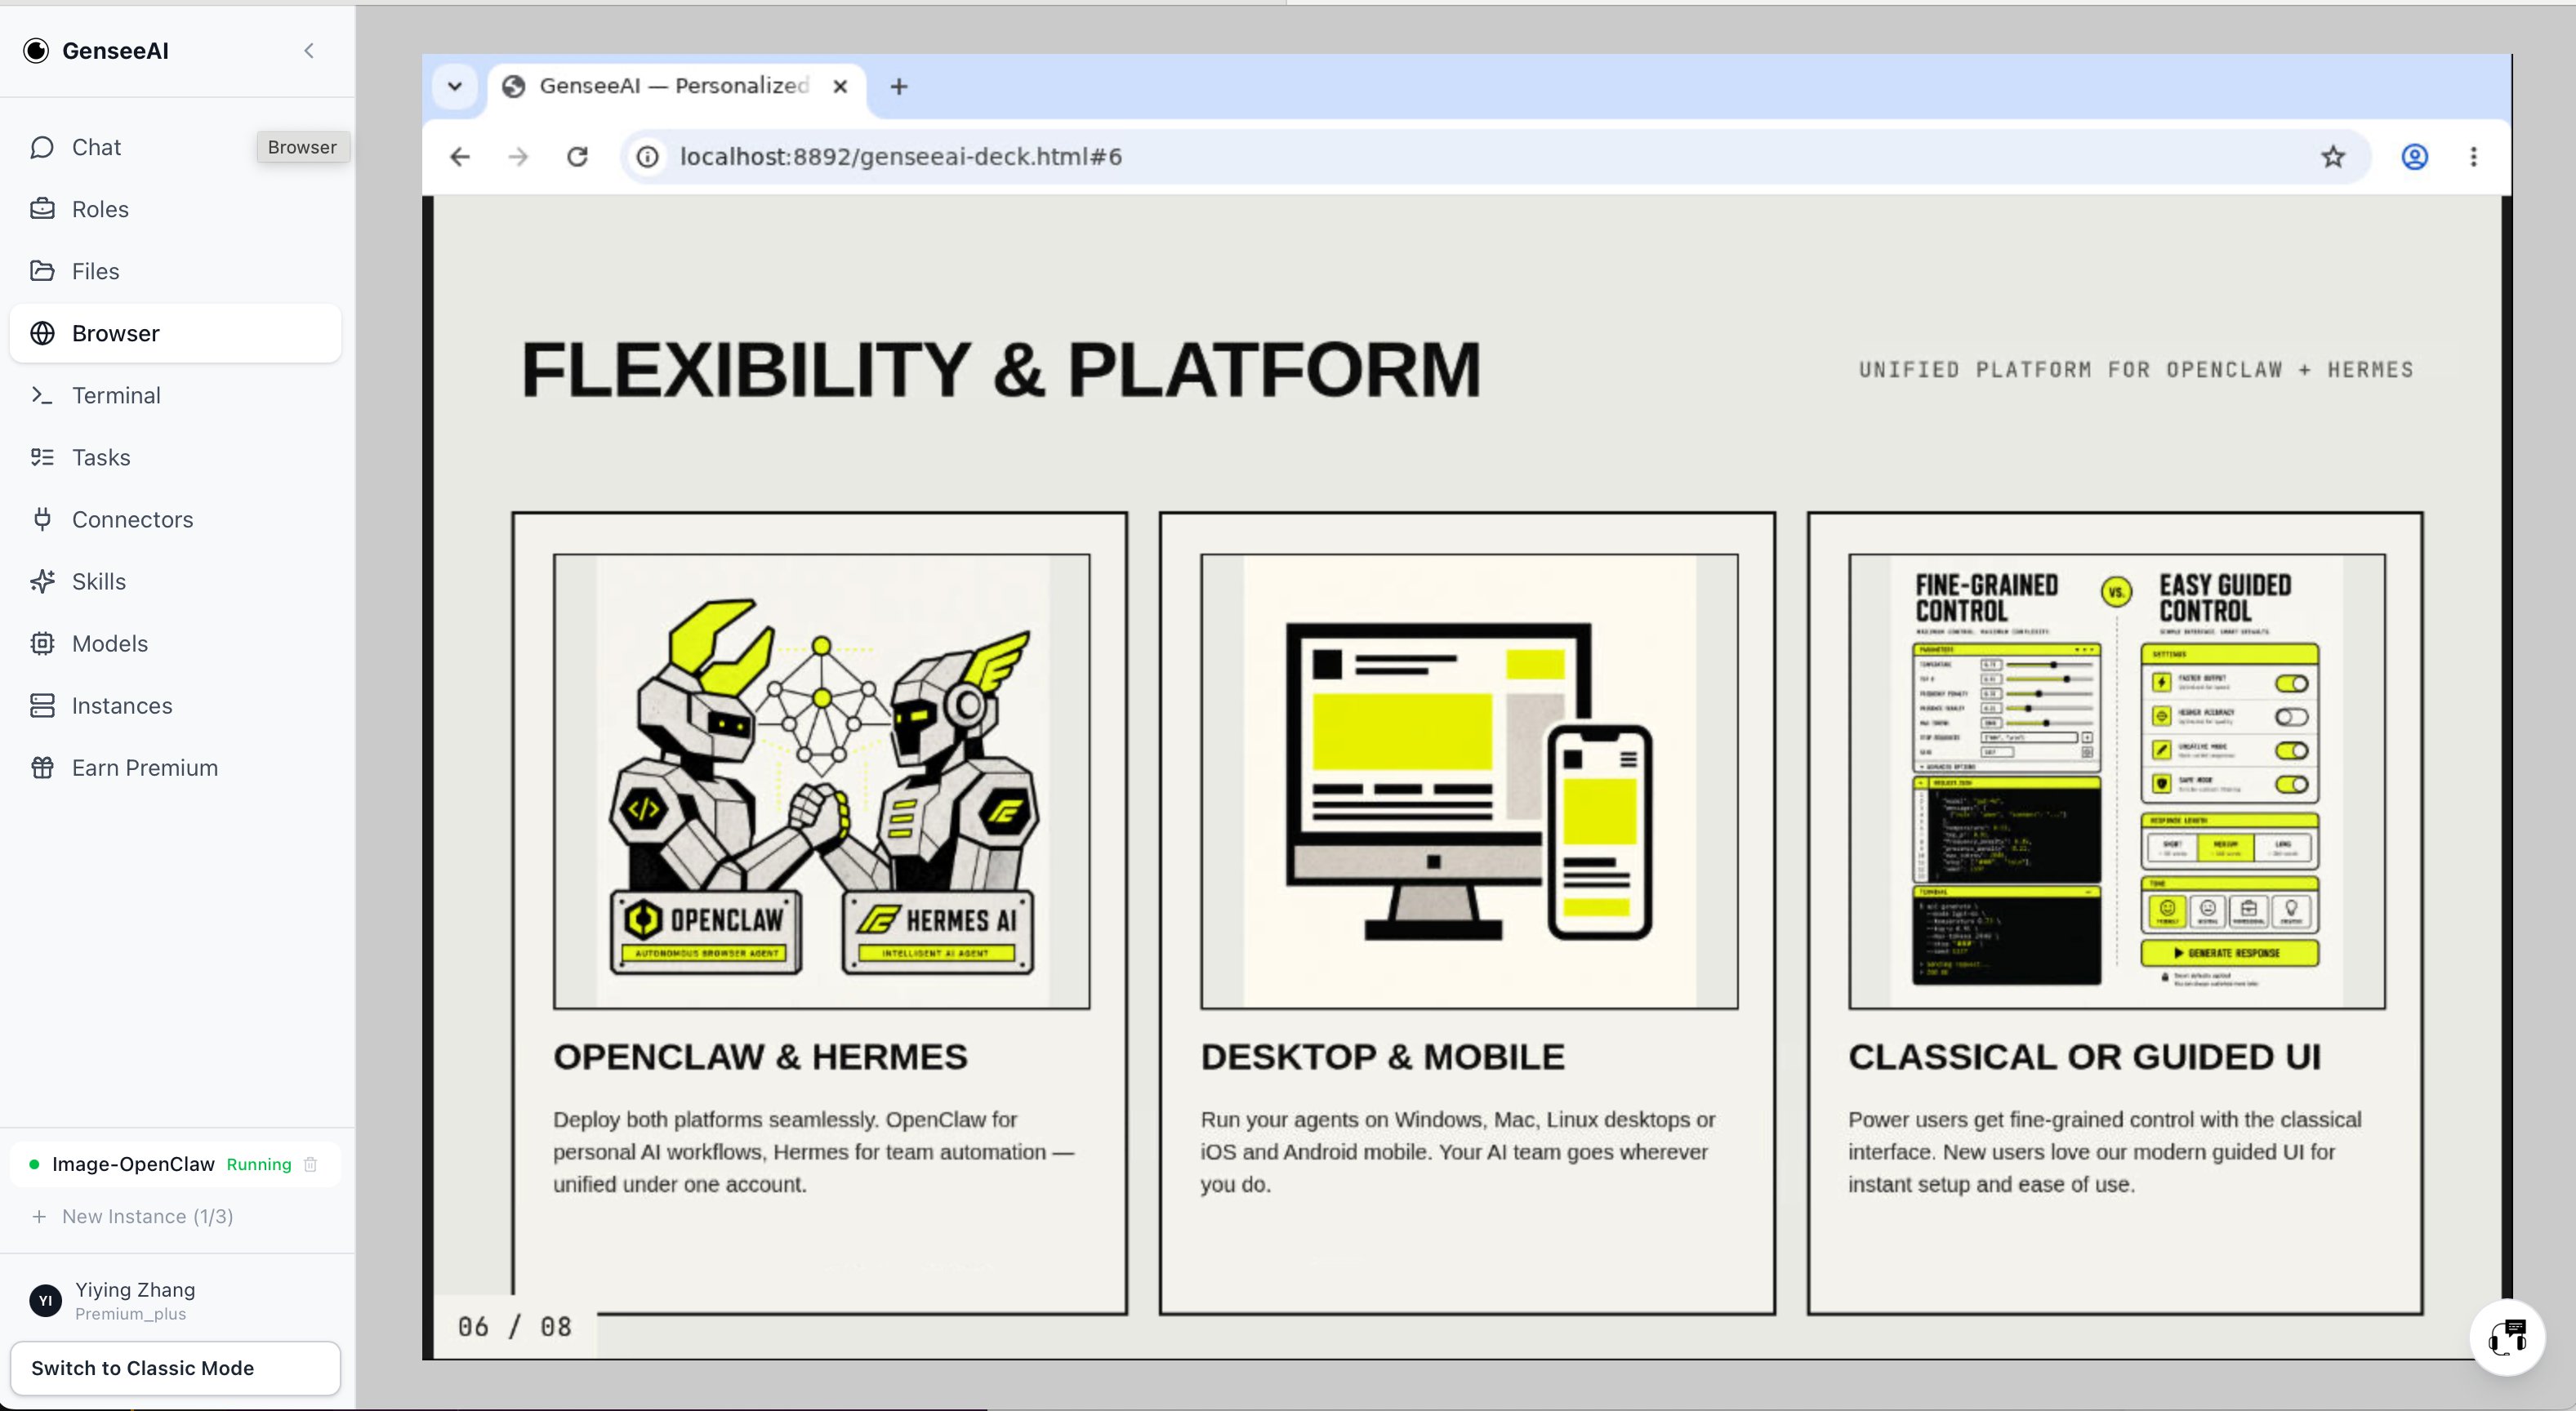Collapse the GenseeAI sidebar chevron
Screen dimensions: 2576x1411
pos(309,51)
